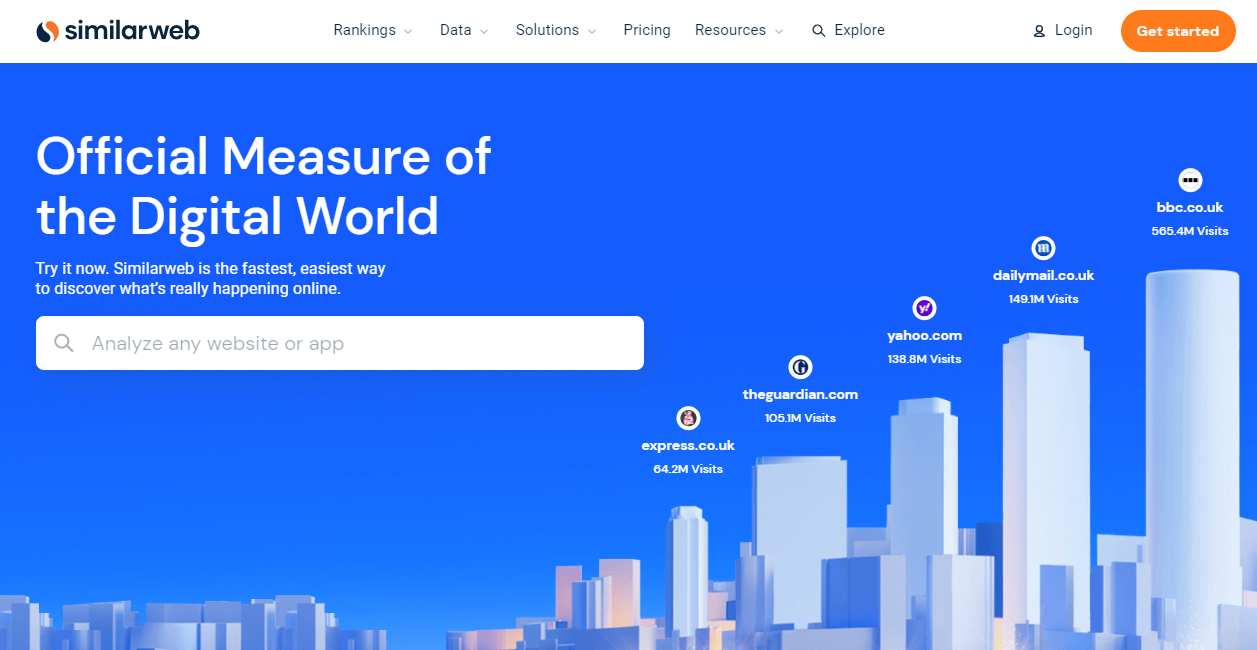Click the express.co.uk site icon
Viewport: 1257px width, 650px height.
coord(688,418)
